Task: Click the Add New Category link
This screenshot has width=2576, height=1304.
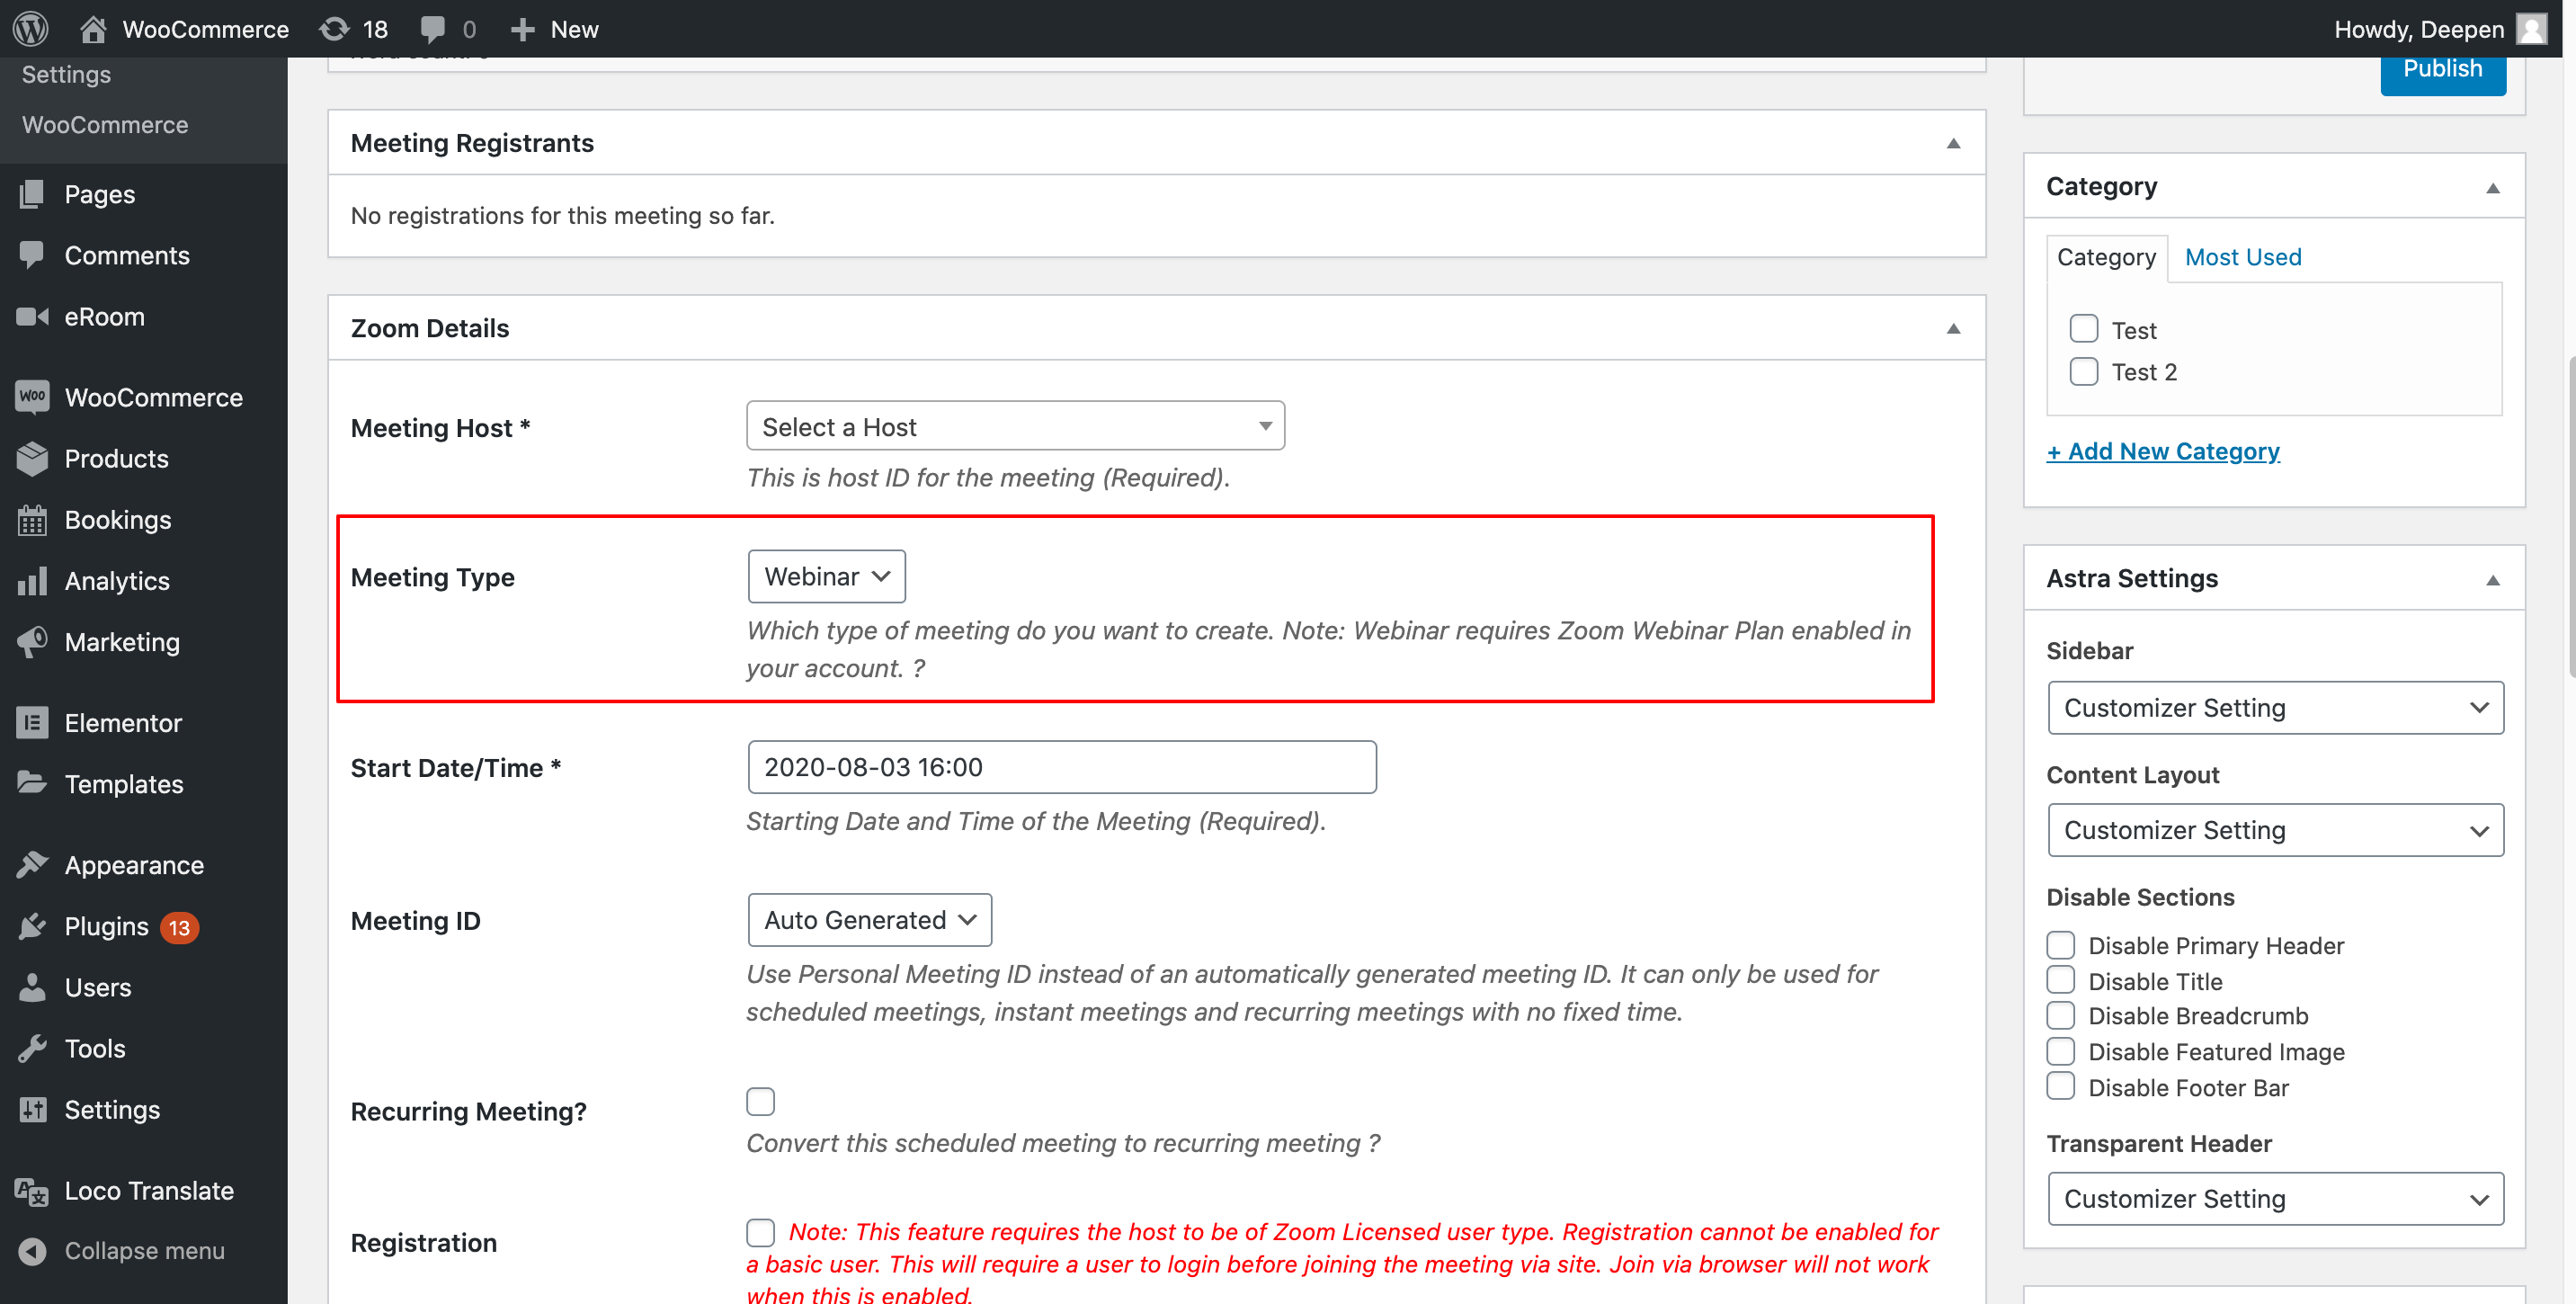Action: coord(2164,451)
